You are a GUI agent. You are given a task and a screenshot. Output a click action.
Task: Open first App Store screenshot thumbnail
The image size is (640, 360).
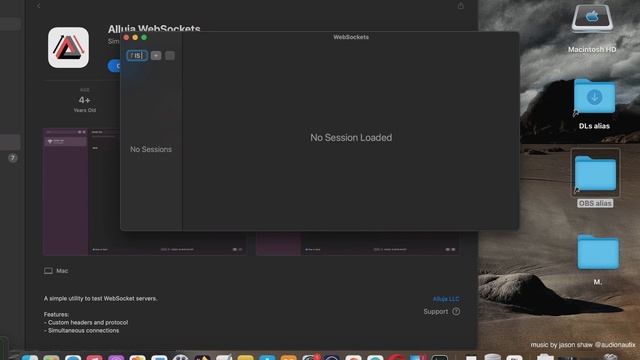click(x=82, y=192)
